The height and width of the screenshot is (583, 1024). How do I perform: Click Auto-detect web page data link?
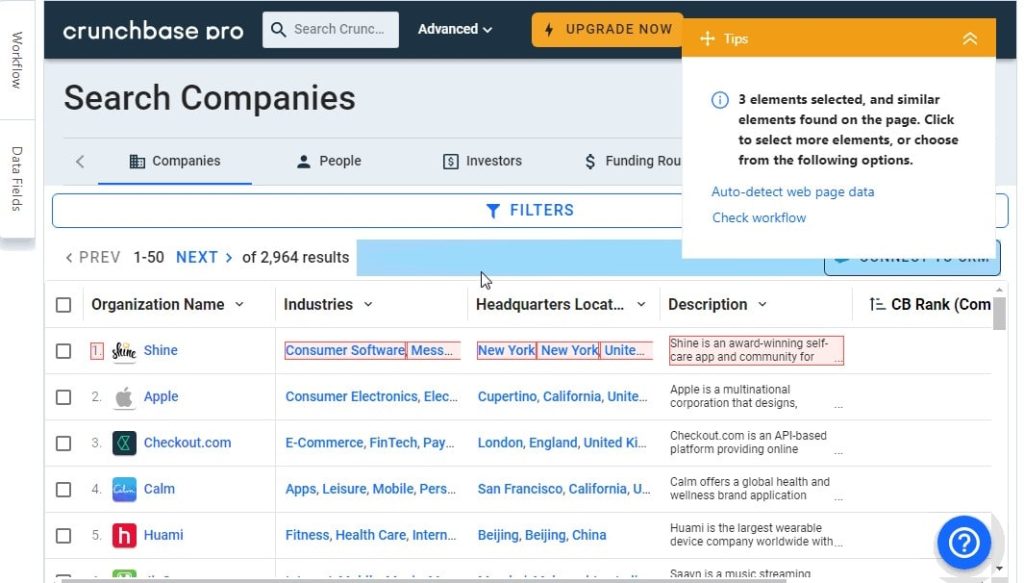[792, 192]
